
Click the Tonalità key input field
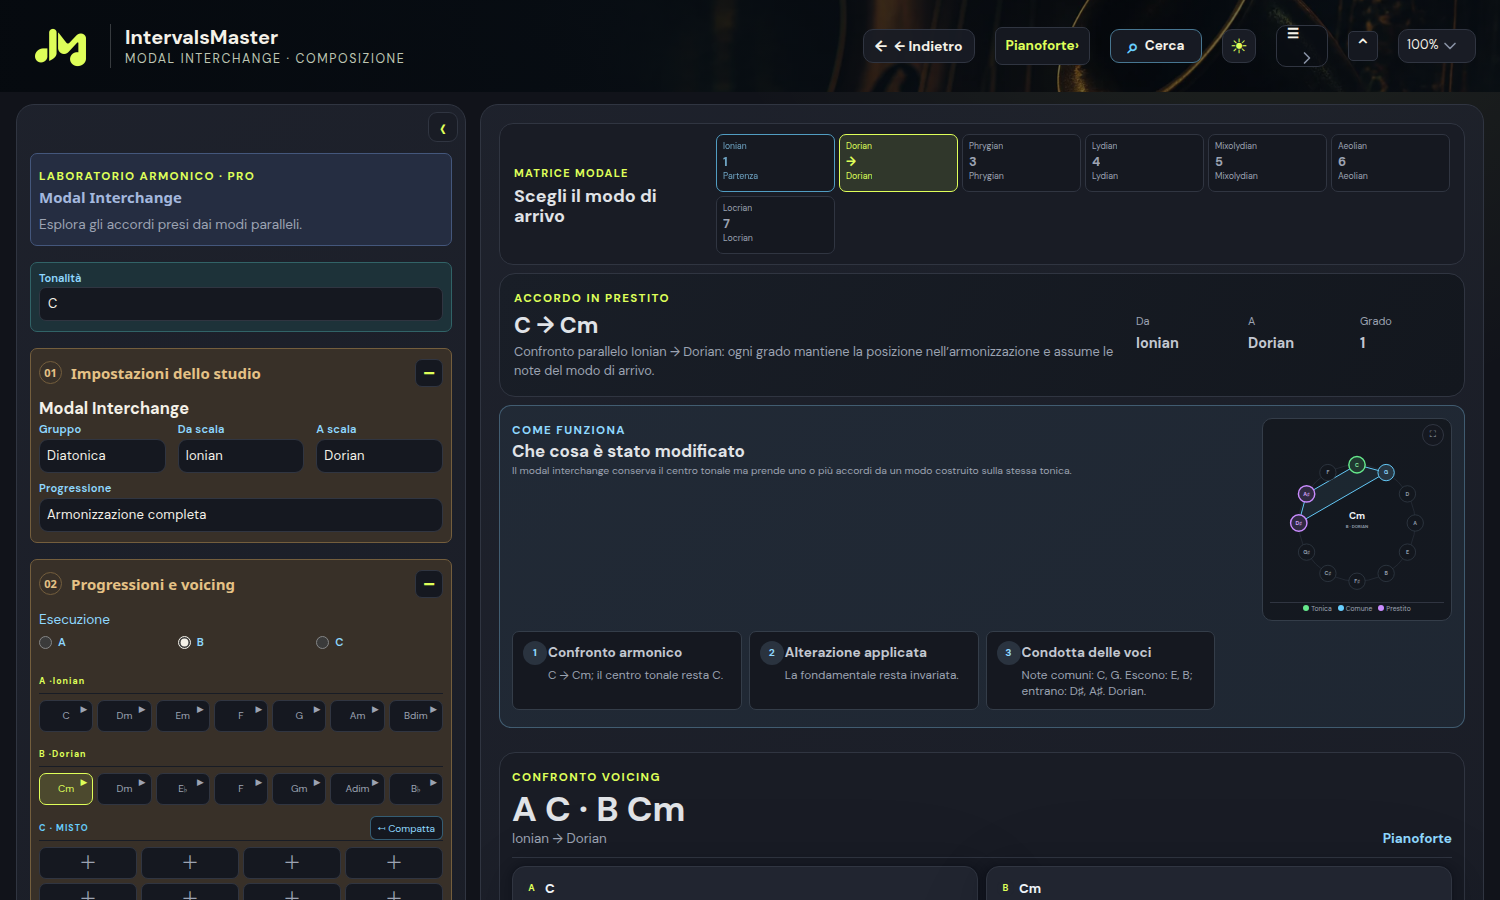tap(240, 304)
